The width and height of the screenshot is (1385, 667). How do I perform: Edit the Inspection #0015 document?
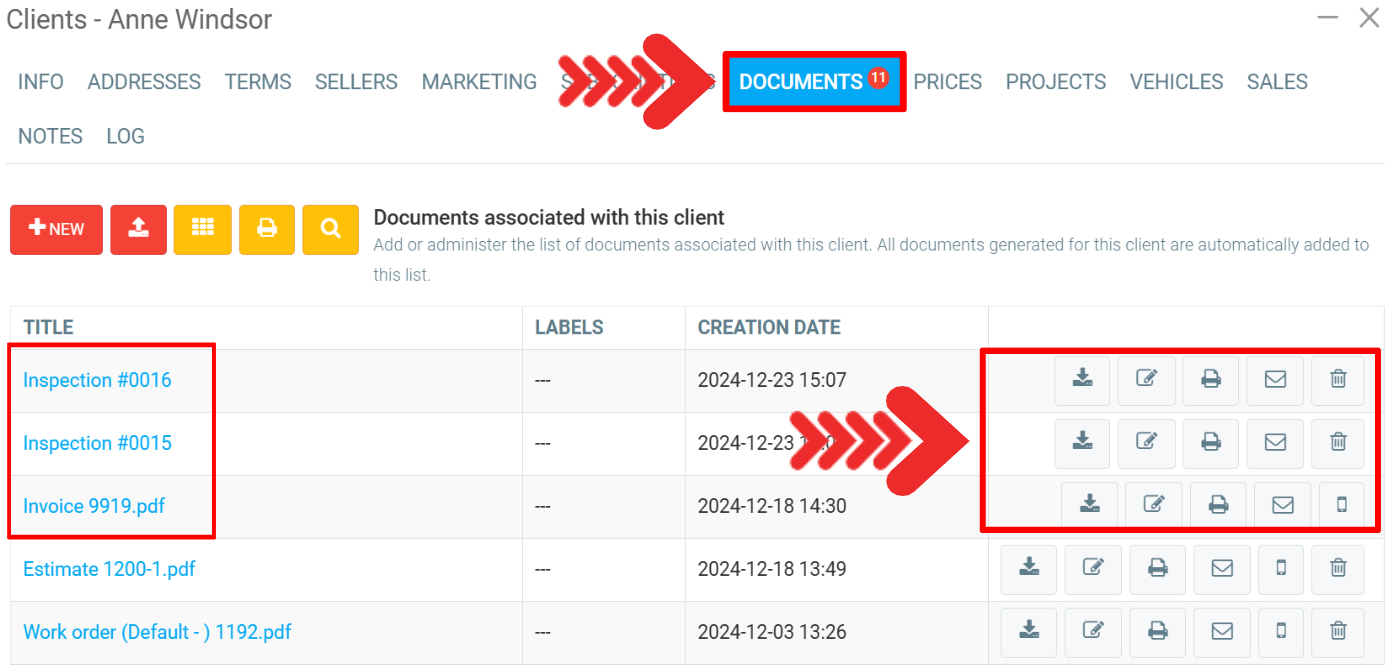1146,442
